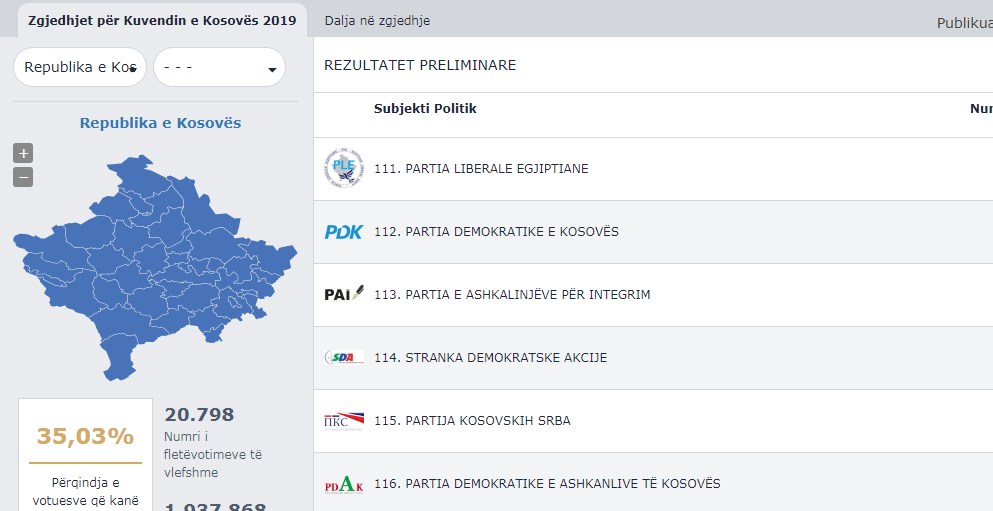Expand the '- - -' municipality dropdown
The width and height of the screenshot is (993, 511).
219,67
